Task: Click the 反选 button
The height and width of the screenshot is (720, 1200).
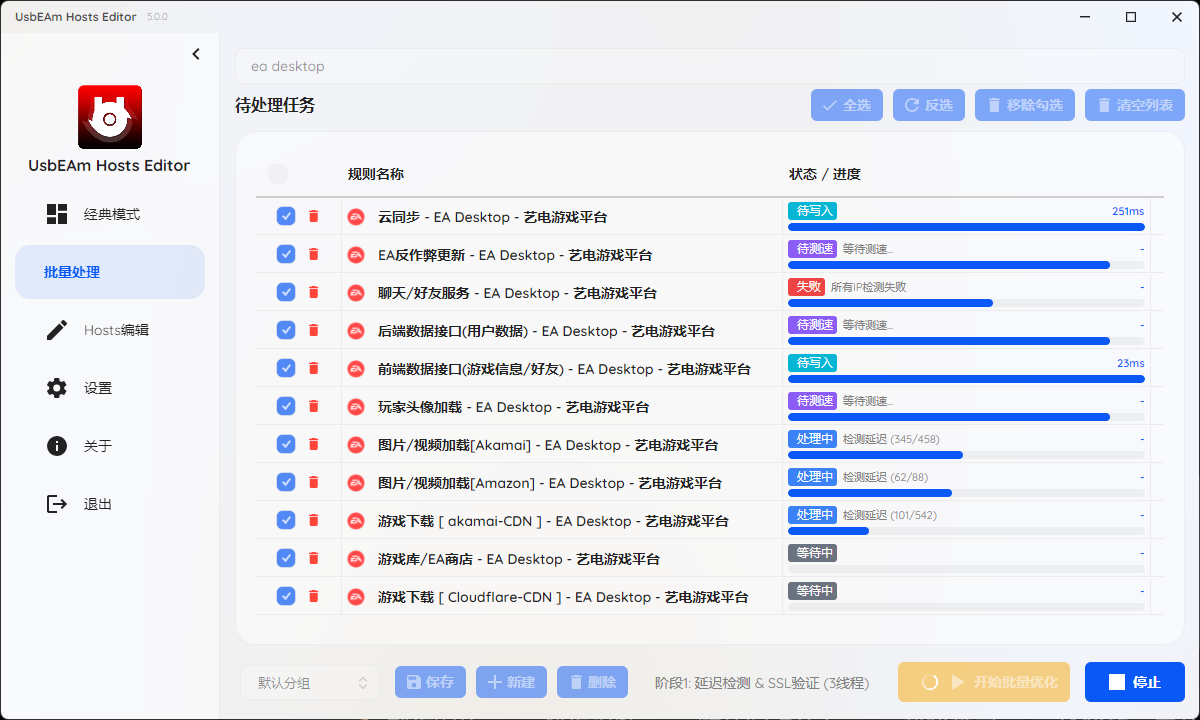Action: pos(929,105)
